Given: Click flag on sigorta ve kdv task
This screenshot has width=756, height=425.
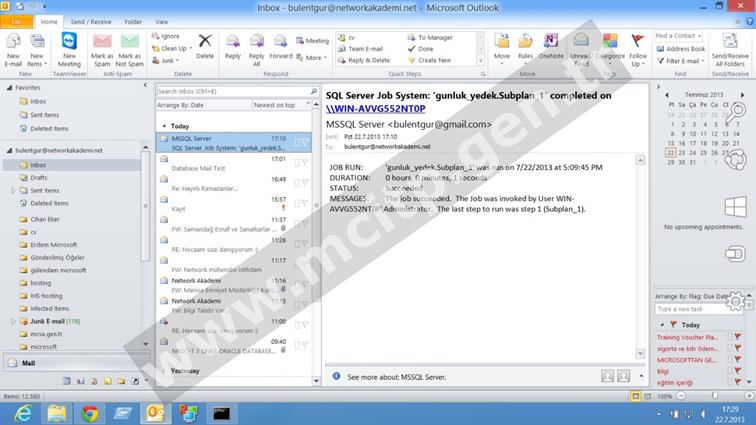Looking at the screenshot, I should point(738,348).
